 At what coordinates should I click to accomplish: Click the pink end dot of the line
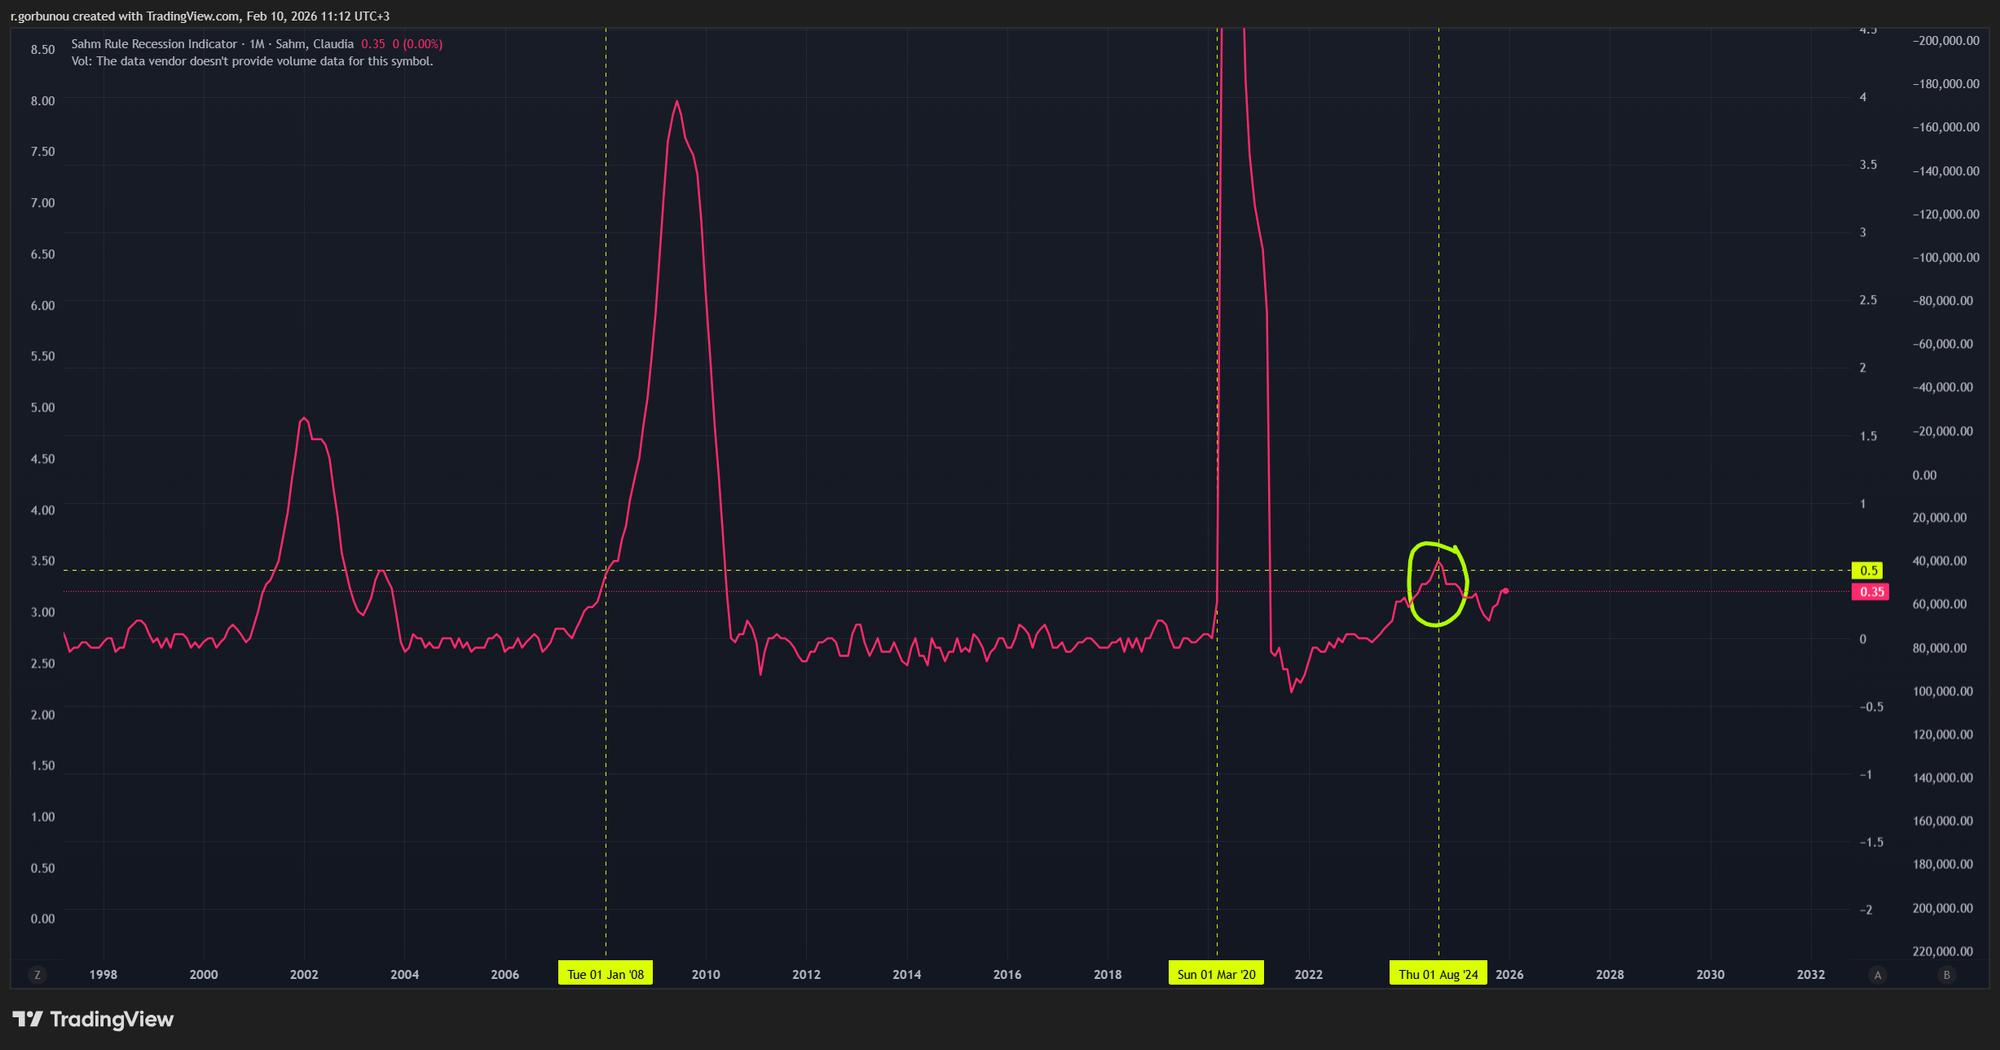(1505, 591)
